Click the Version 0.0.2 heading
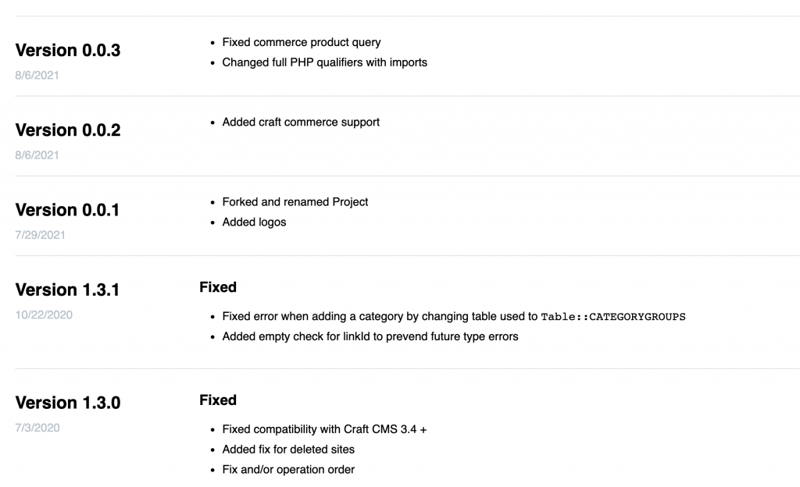 pos(68,130)
